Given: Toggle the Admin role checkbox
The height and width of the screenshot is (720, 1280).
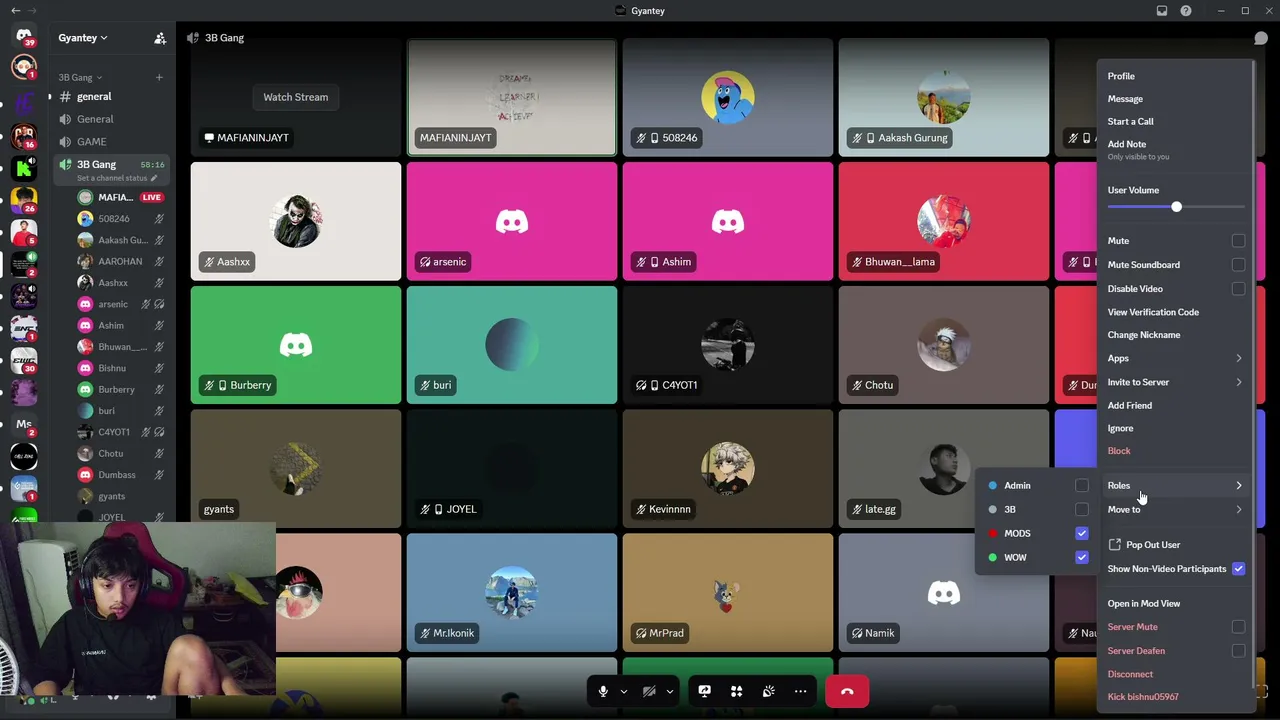Looking at the screenshot, I should 1081,485.
